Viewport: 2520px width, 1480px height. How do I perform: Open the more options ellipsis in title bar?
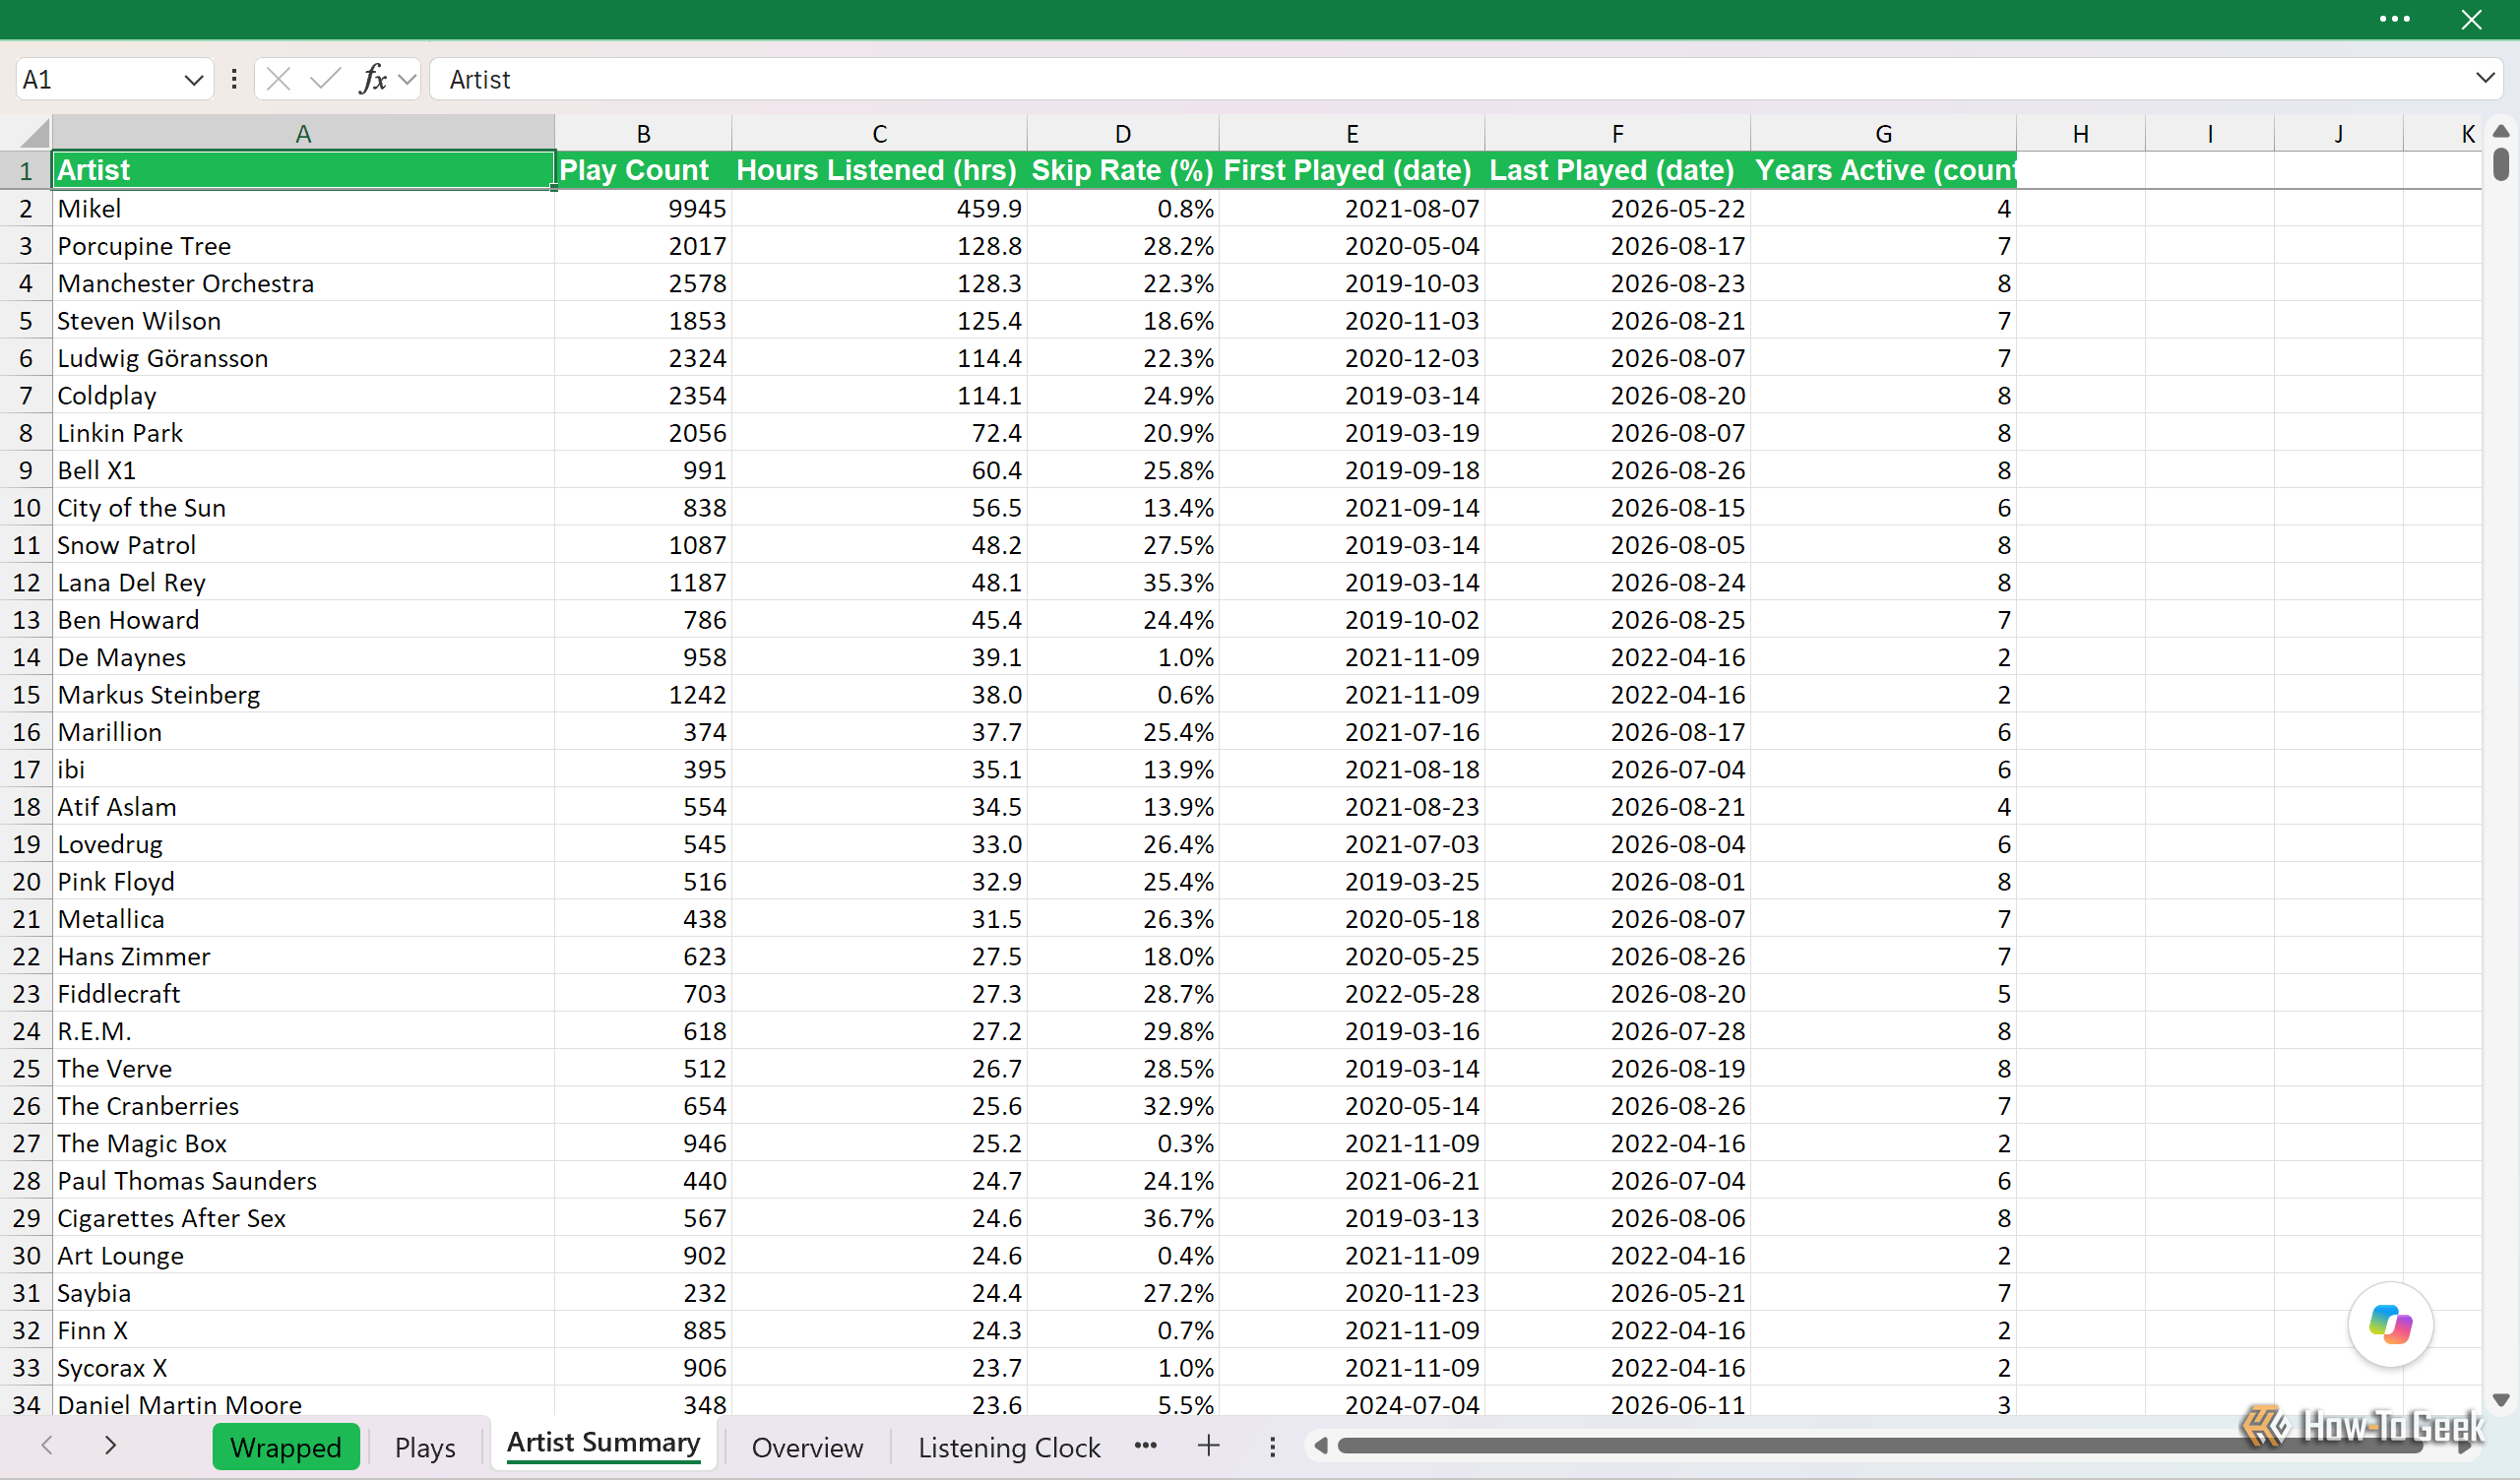click(x=2394, y=19)
